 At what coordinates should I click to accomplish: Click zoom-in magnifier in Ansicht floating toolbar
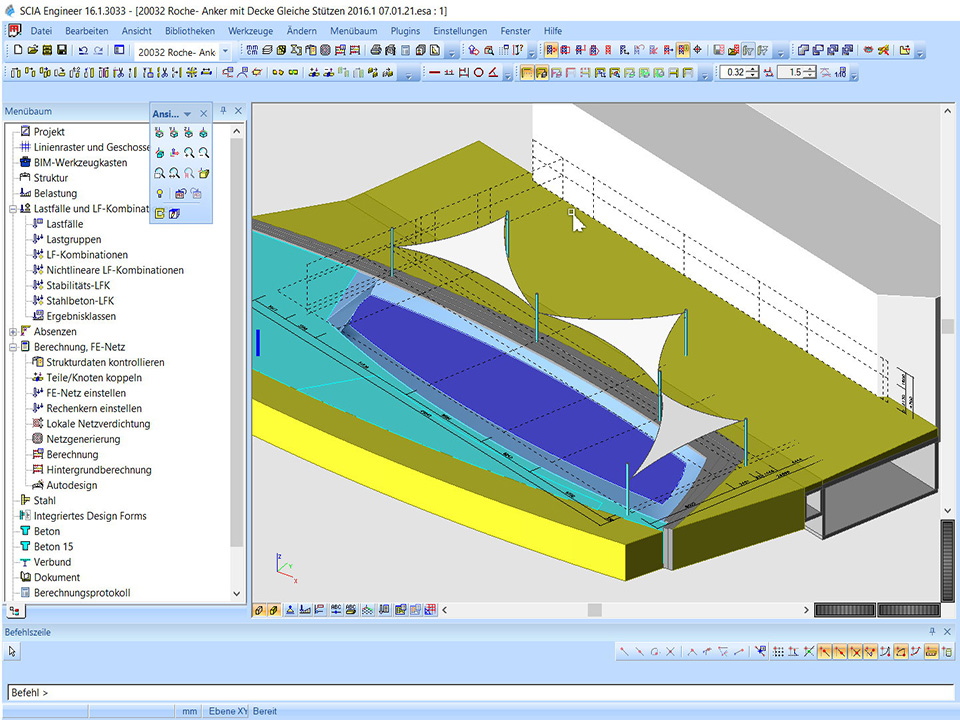pos(188,153)
